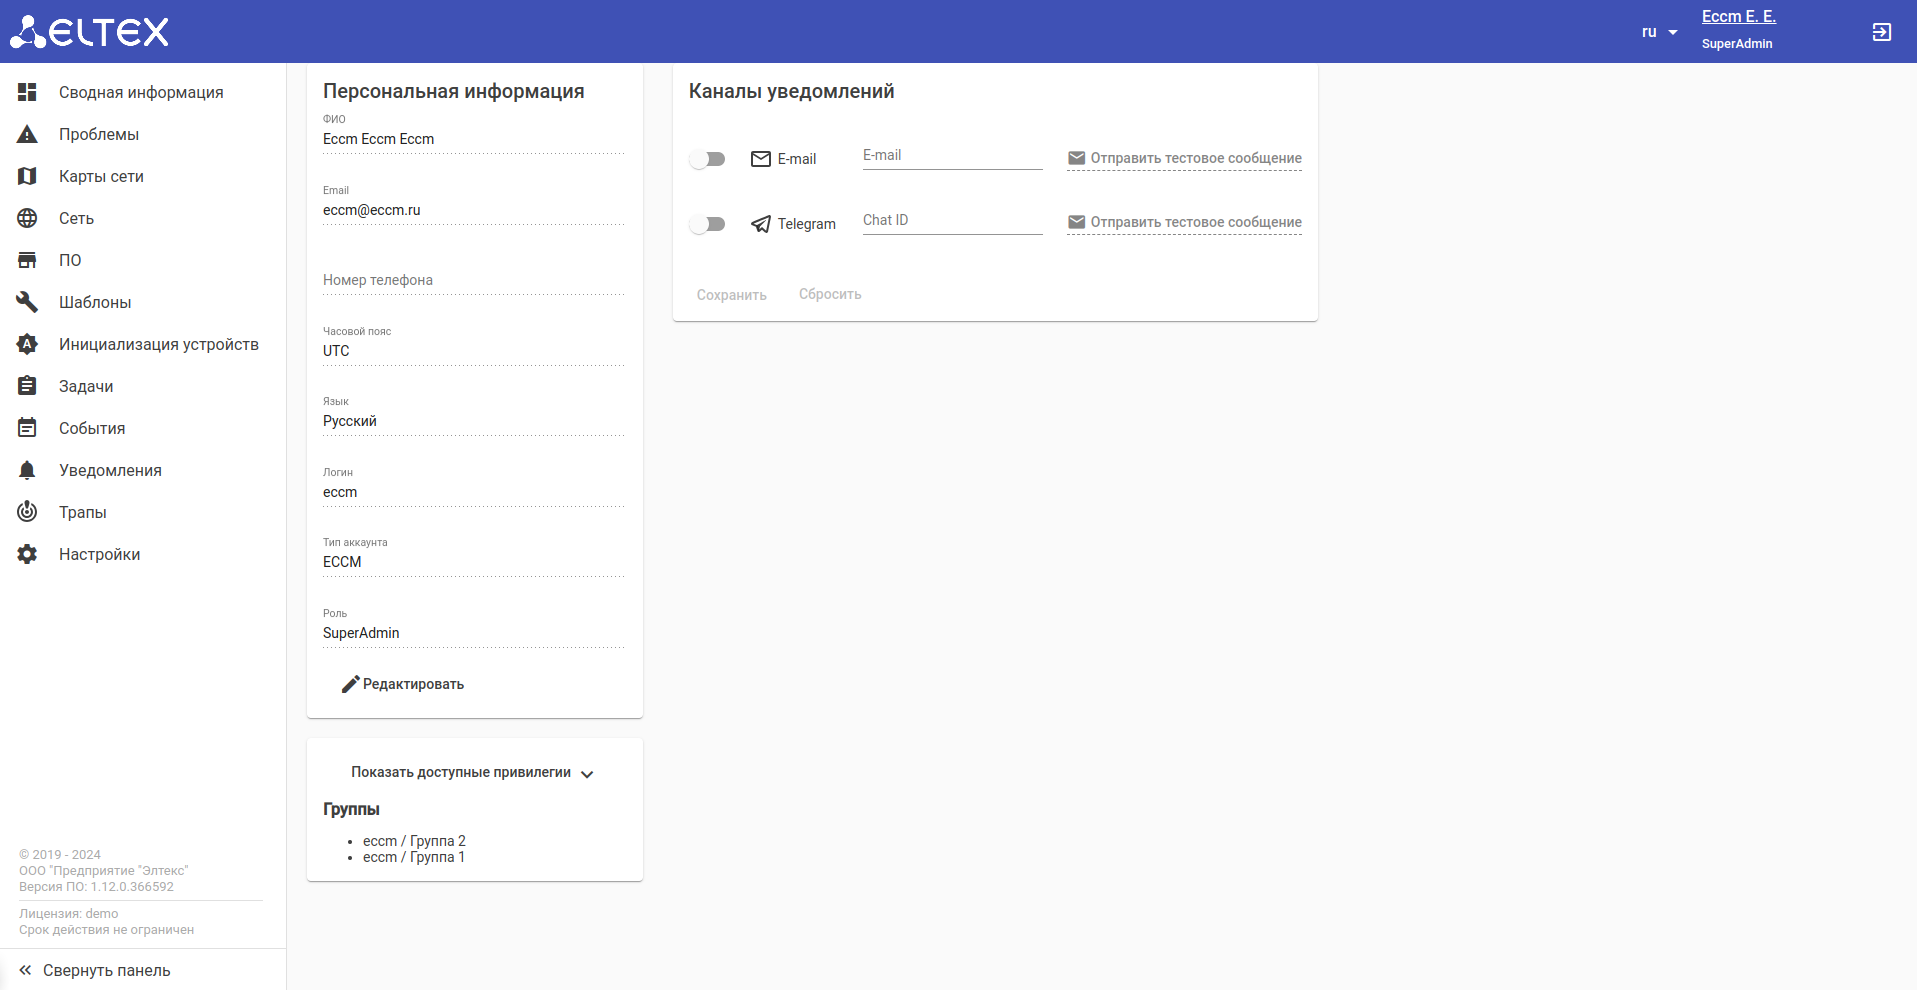Click the E-mail channel input field
The image size is (1917, 990).
952,156
